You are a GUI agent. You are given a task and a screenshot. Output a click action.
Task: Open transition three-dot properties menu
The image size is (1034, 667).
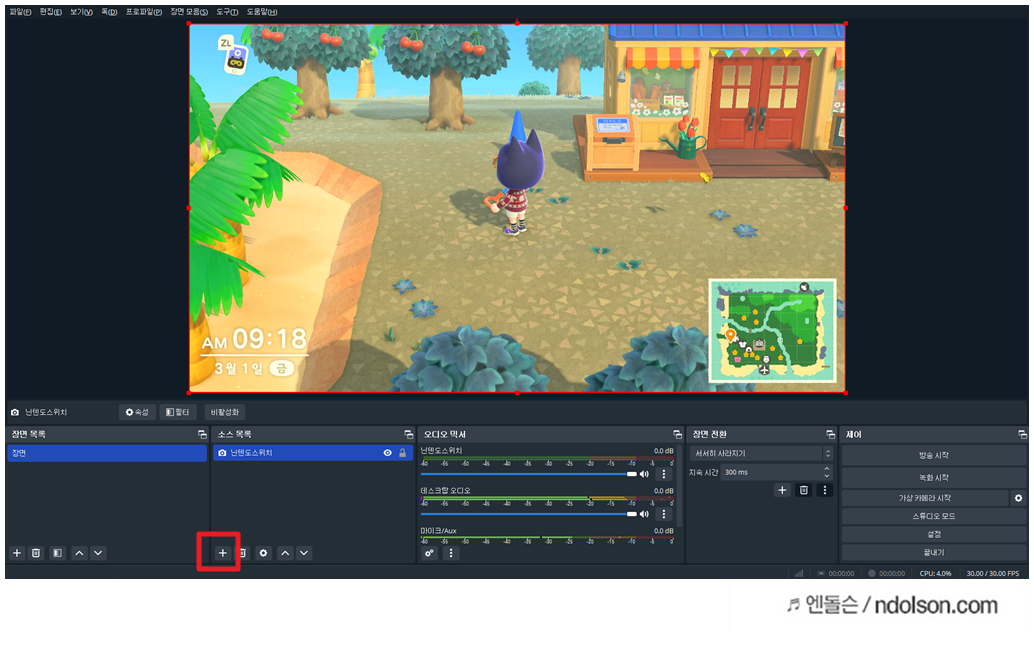(824, 490)
